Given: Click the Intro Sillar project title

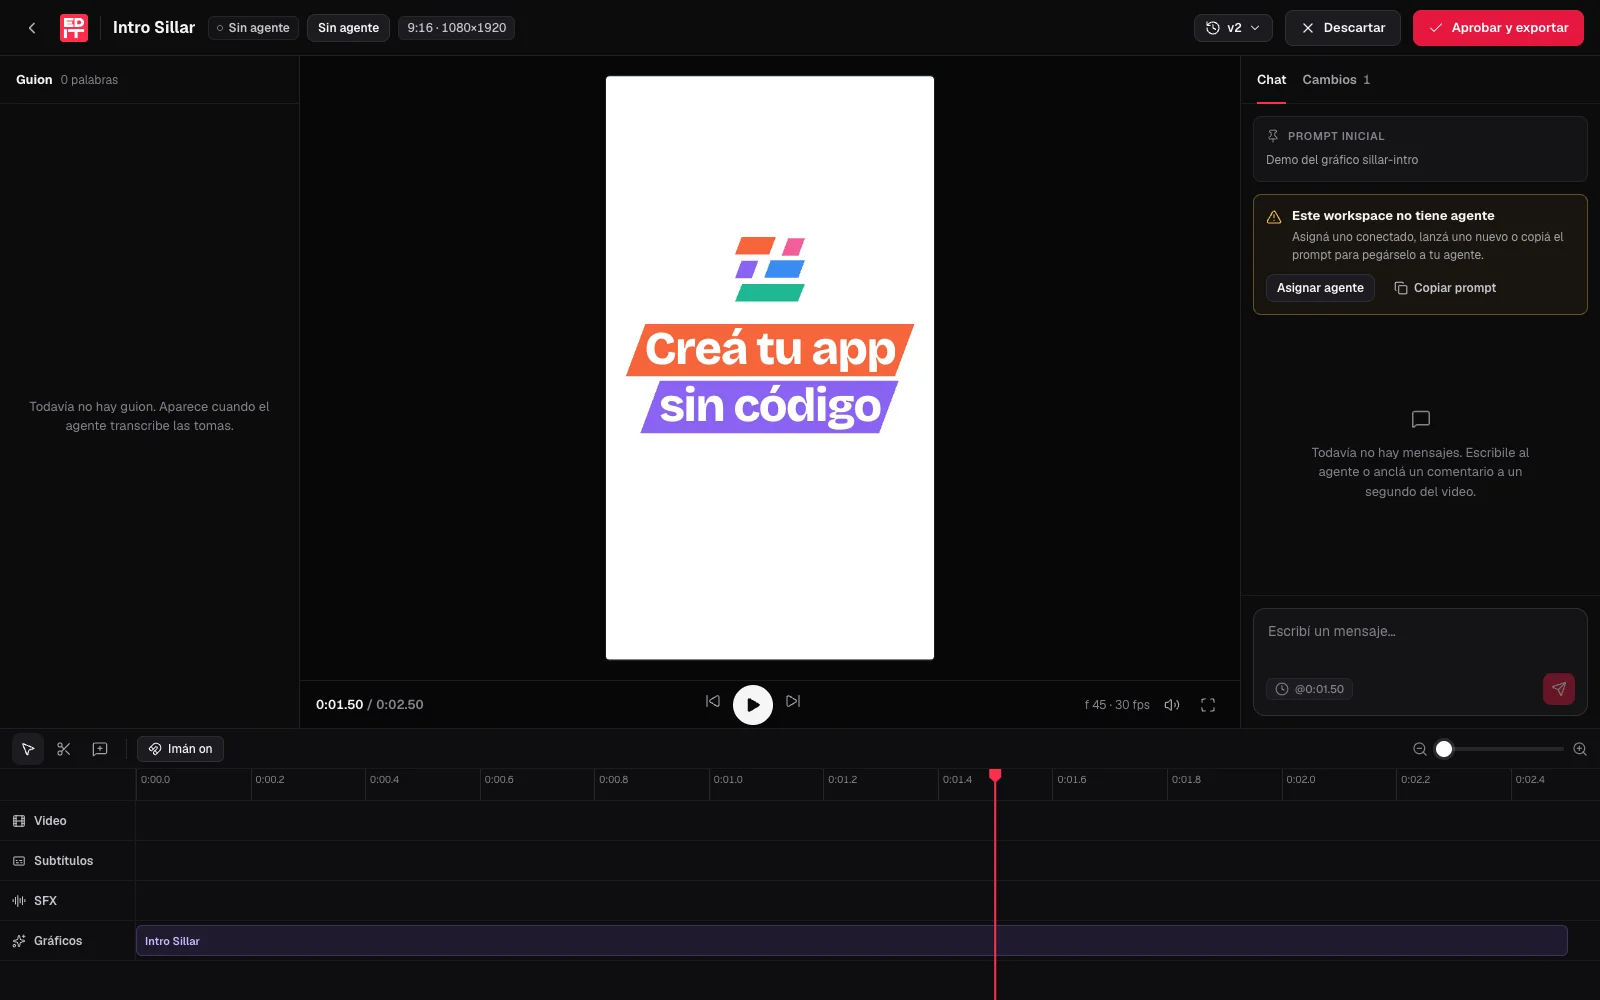Looking at the screenshot, I should pyautogui.click(x=154, y=28).
